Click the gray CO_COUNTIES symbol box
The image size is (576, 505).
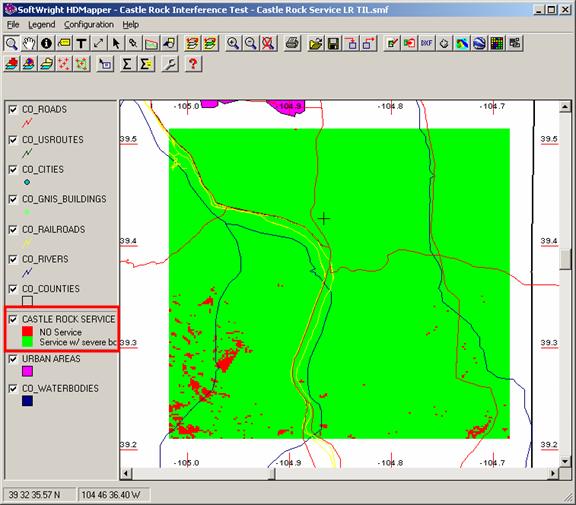pos(27,301)
